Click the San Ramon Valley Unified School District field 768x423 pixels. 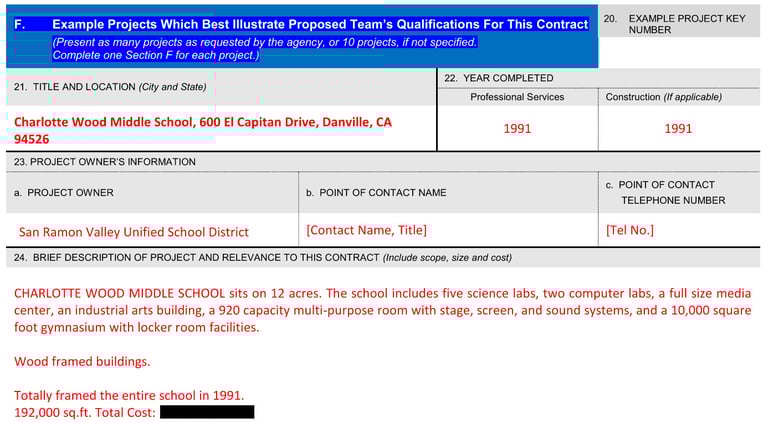134,232
